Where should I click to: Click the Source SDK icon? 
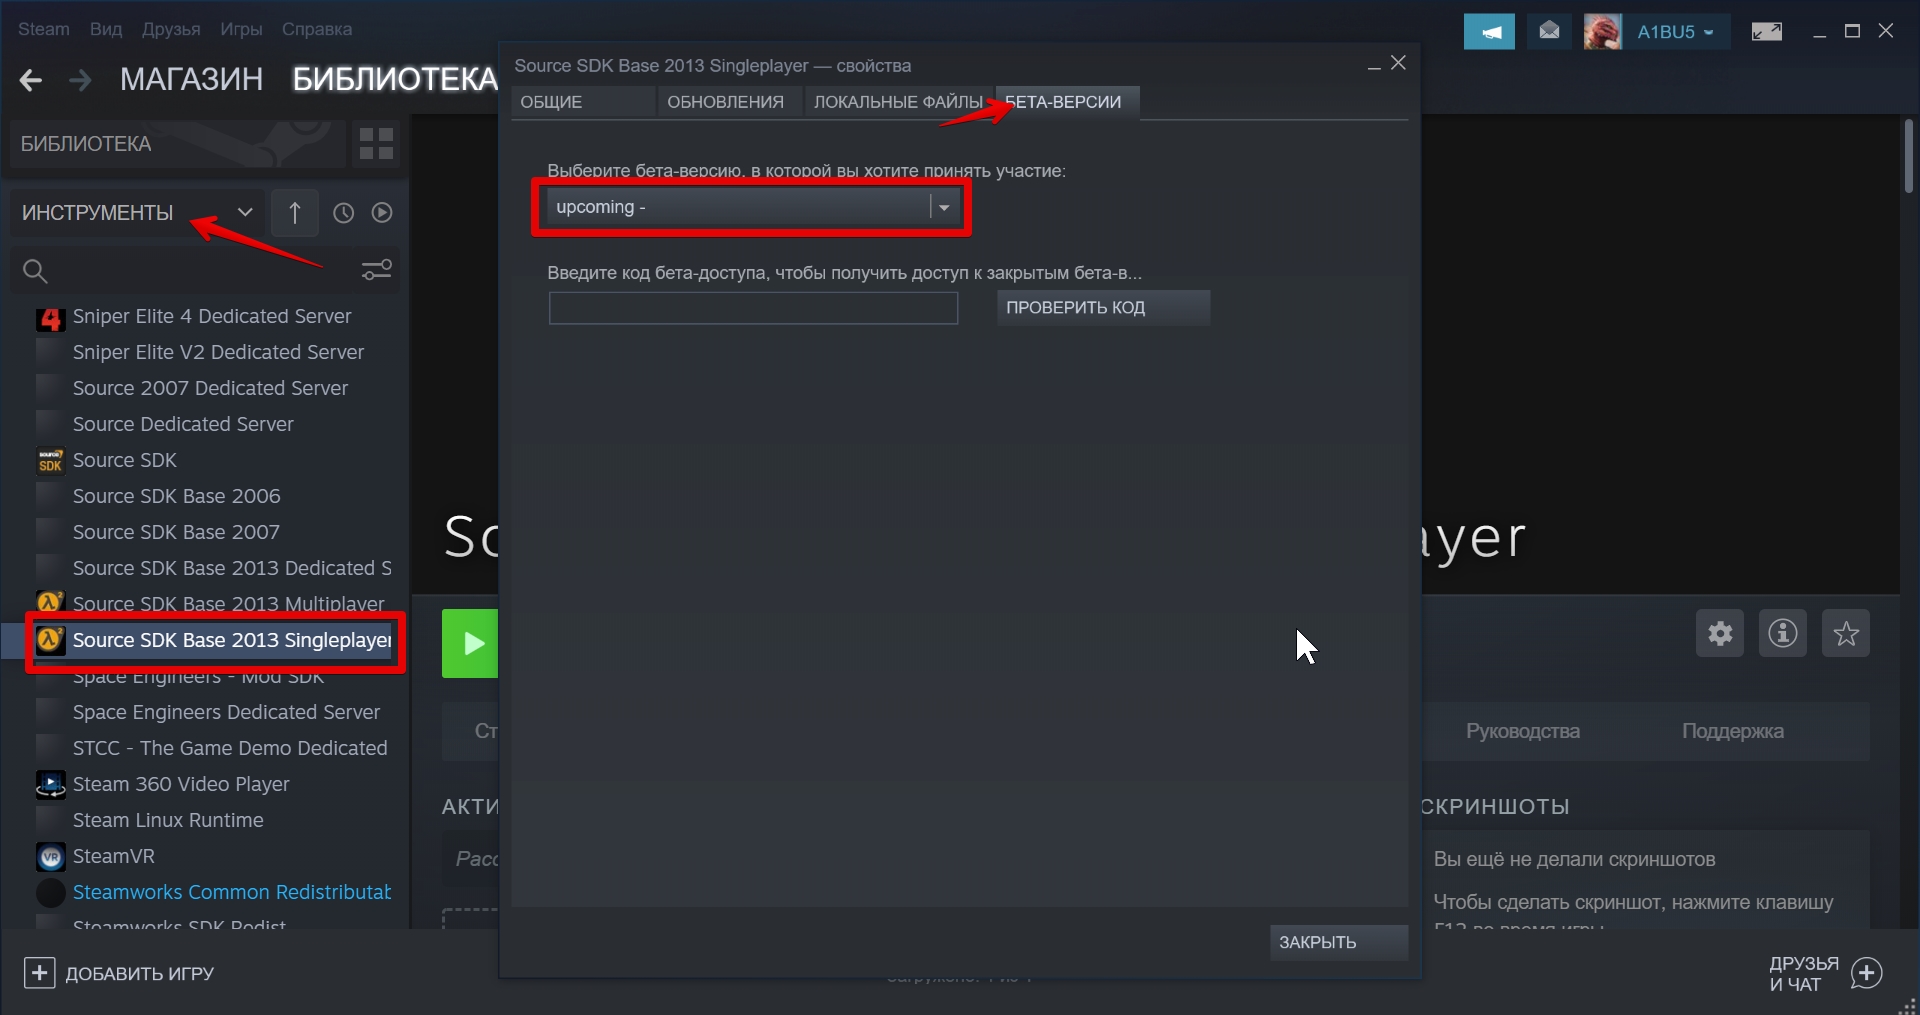coord(50,460)
